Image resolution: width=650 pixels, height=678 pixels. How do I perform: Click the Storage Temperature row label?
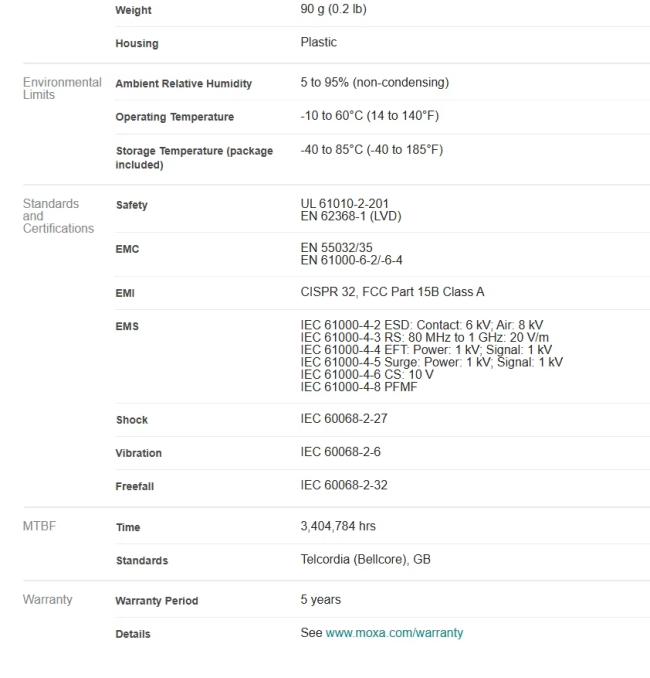(x=194, y=157)
